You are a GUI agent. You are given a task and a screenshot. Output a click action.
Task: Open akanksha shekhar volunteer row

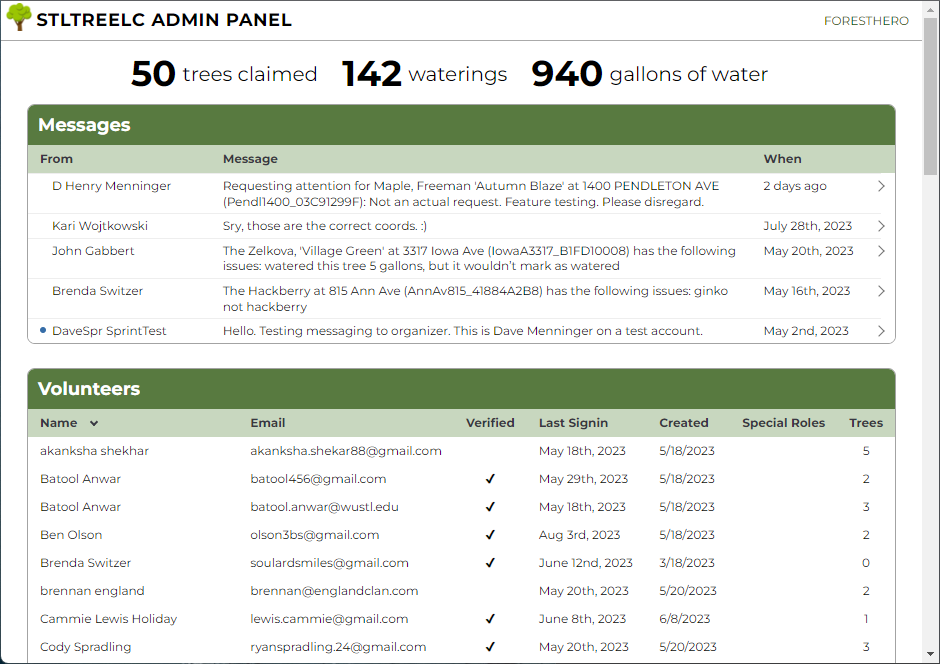pos(461,451)
